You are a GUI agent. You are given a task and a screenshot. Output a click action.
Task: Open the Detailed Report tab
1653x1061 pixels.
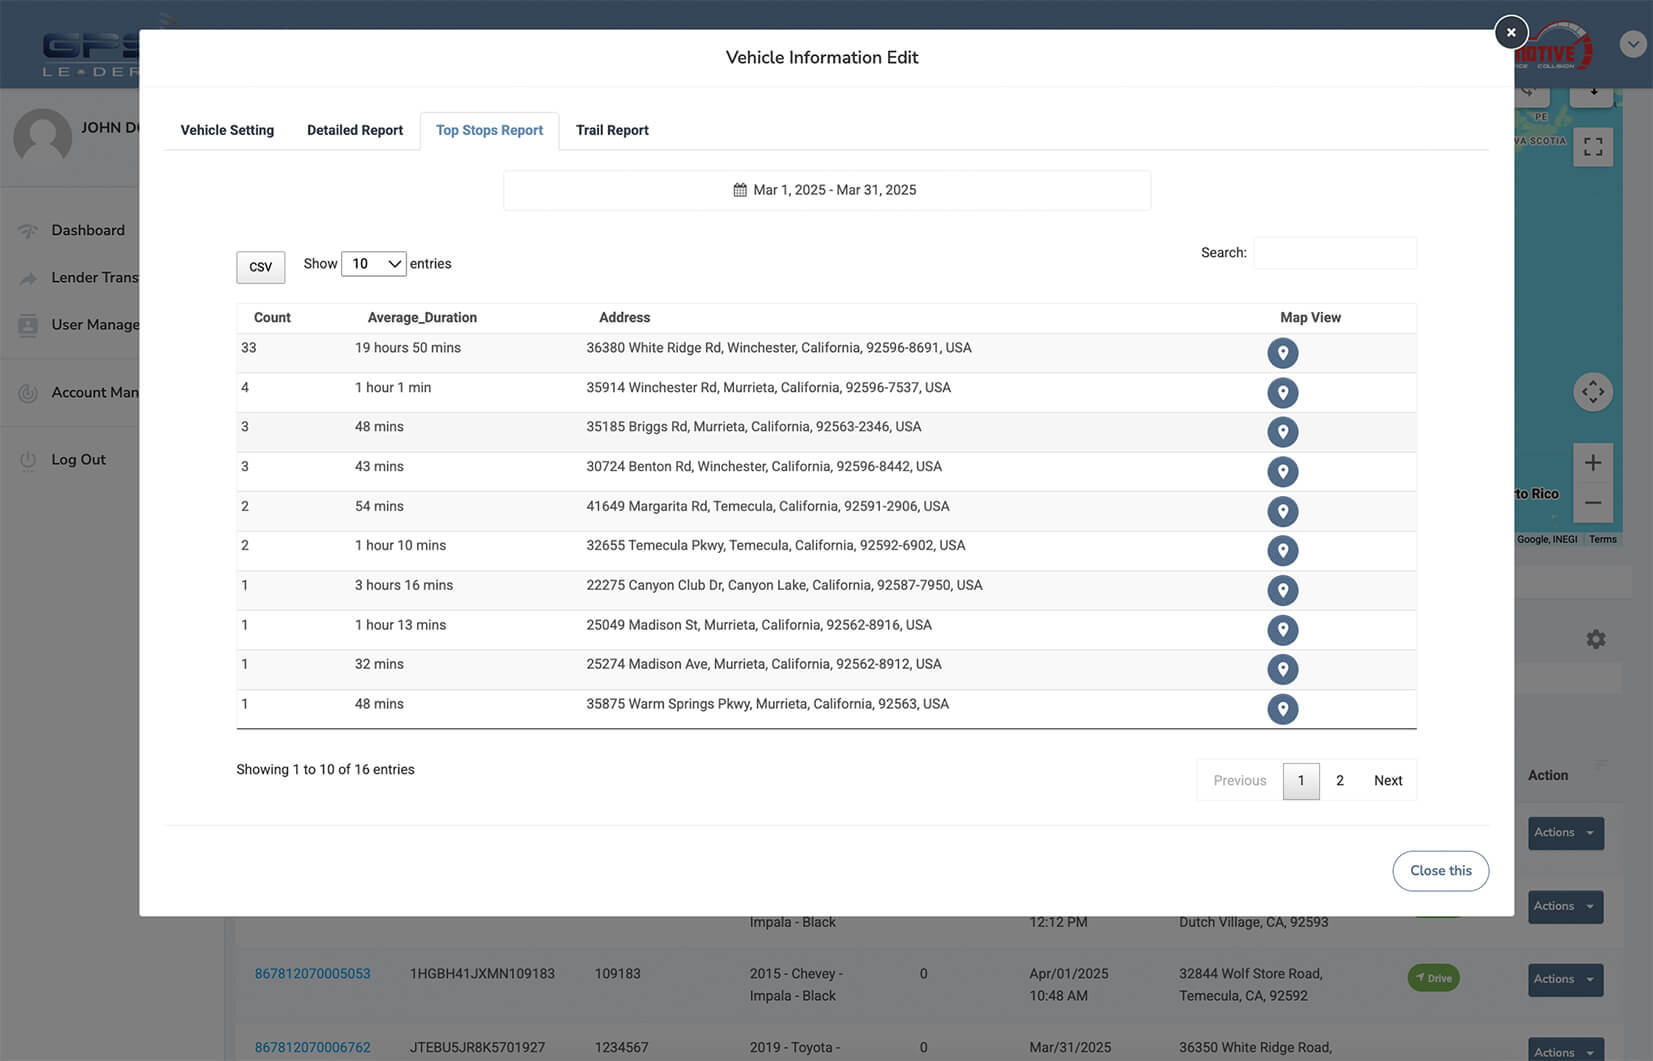point(355,130)
